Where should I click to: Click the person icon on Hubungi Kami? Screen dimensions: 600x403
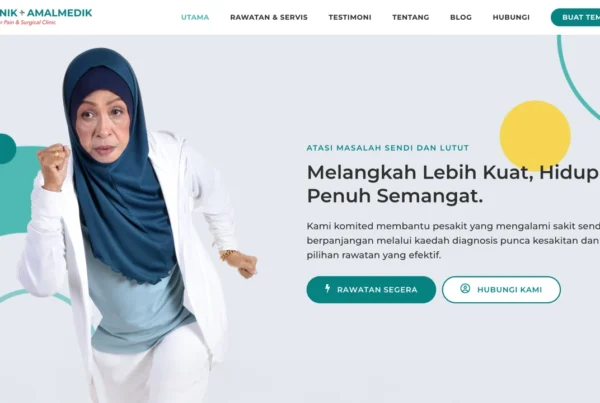(x=465, y=289)
